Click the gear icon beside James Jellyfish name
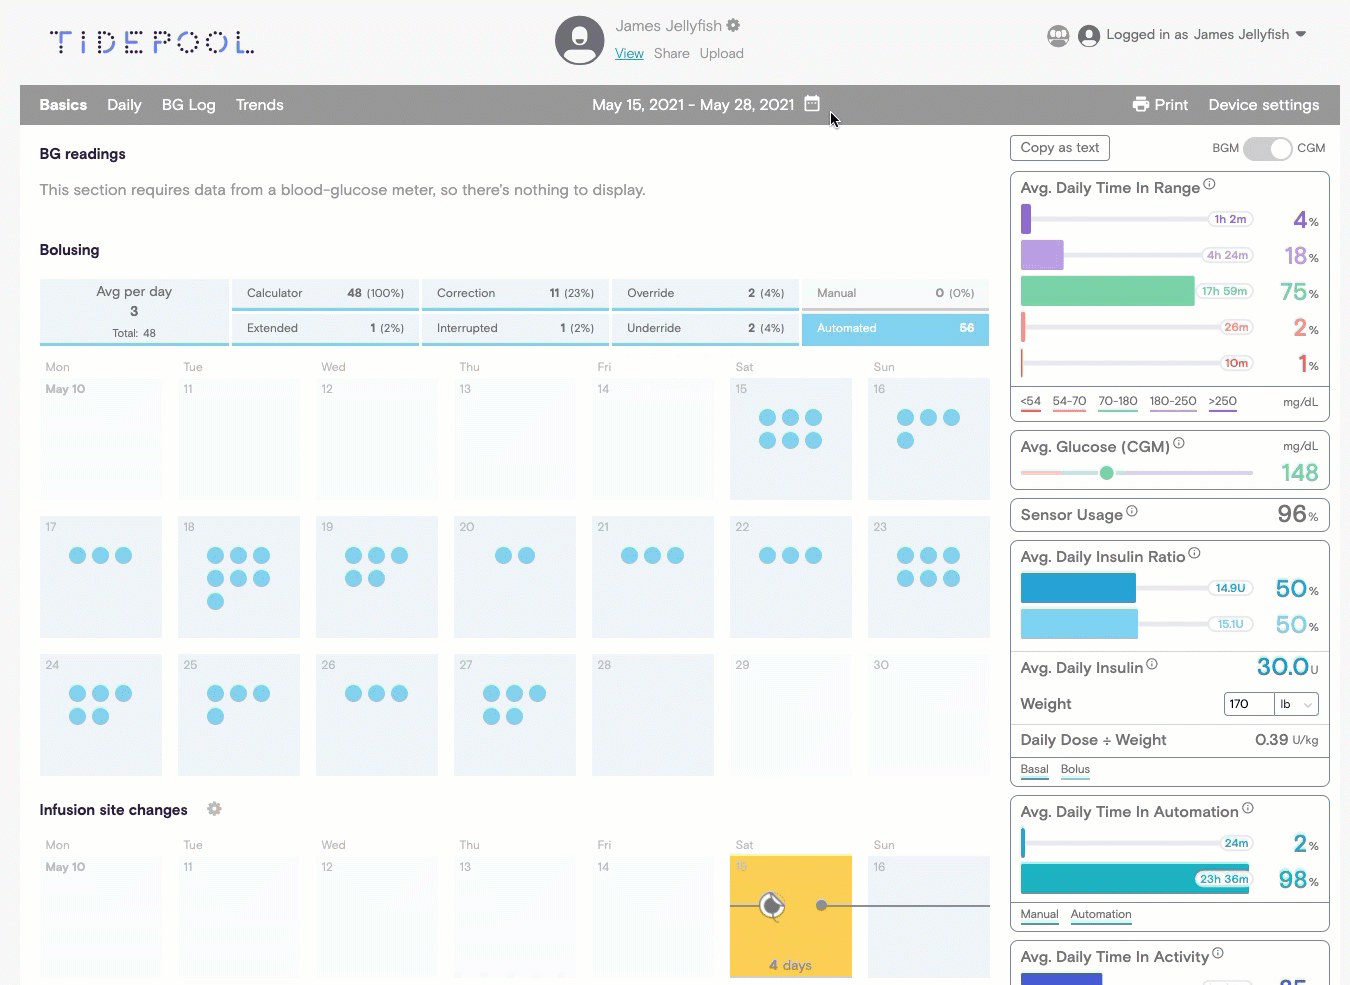This screenshot has width=1350, height=985. point(733,25)
